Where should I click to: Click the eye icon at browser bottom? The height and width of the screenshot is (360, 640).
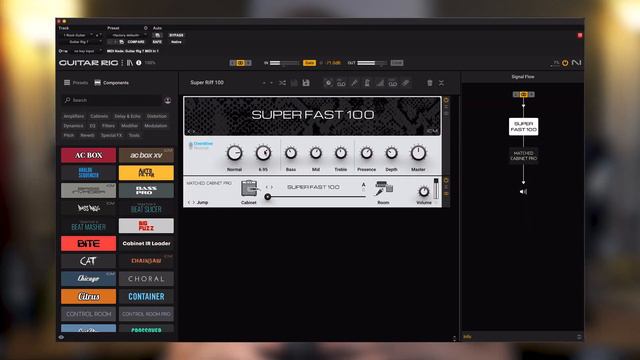[x=61, y=337]
